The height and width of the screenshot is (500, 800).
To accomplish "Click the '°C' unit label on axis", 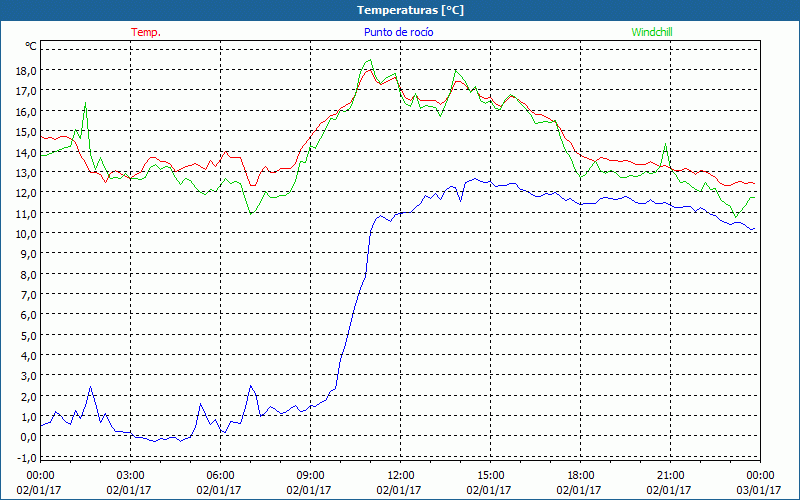I will (31, 46).
